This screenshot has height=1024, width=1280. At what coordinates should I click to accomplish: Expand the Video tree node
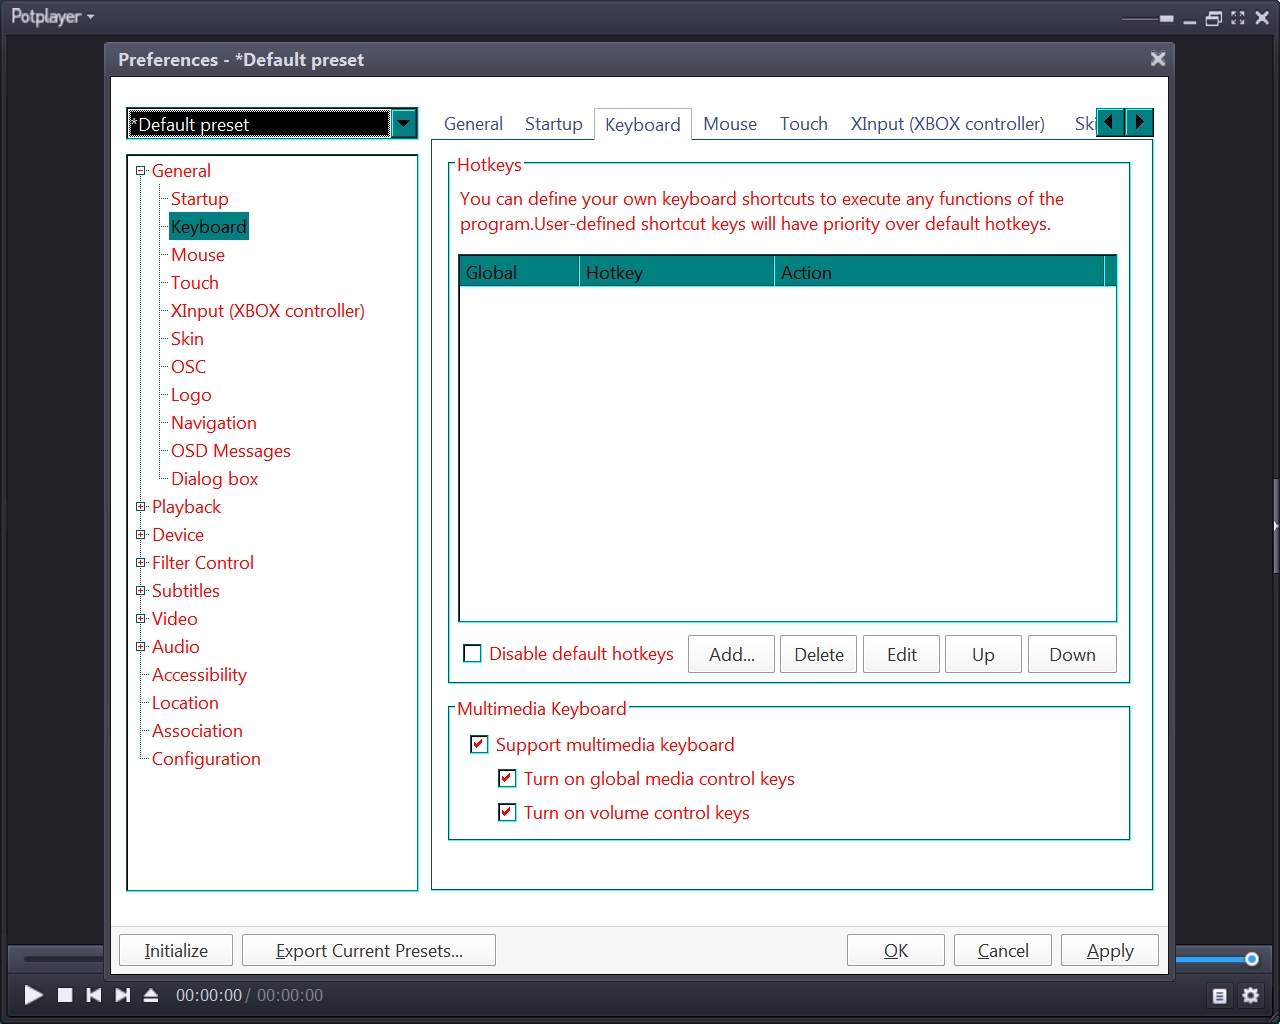141,619
